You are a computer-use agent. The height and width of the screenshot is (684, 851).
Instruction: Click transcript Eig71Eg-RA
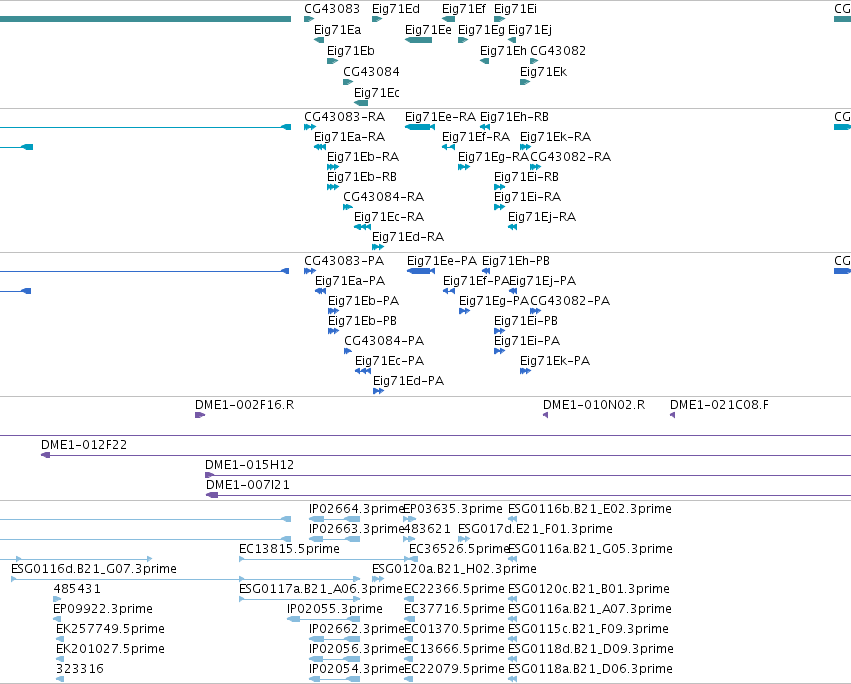[x=493, y=157]
